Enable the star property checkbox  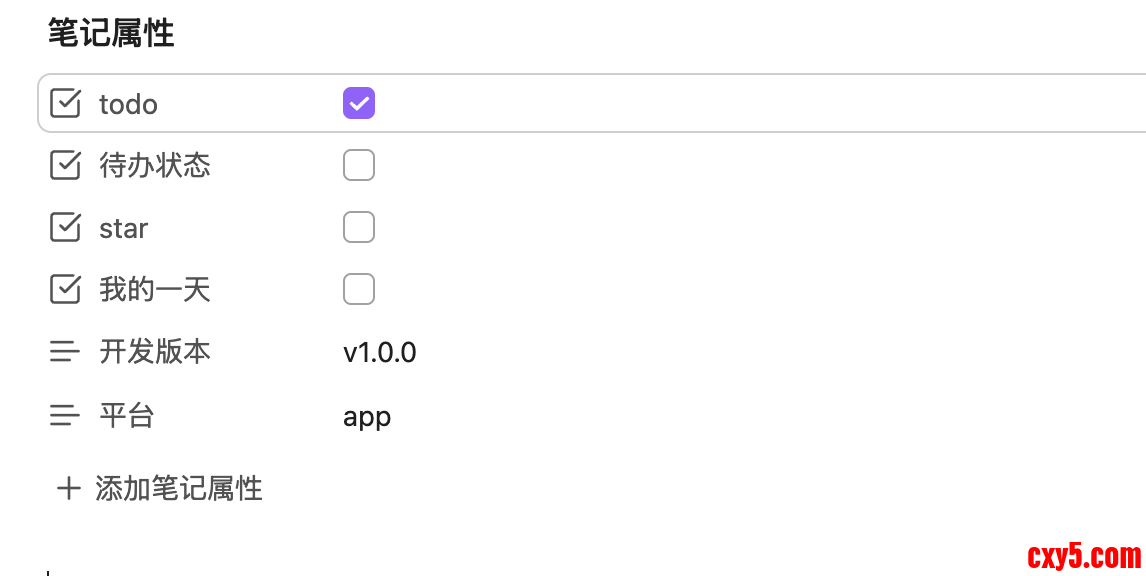point(359,227)
